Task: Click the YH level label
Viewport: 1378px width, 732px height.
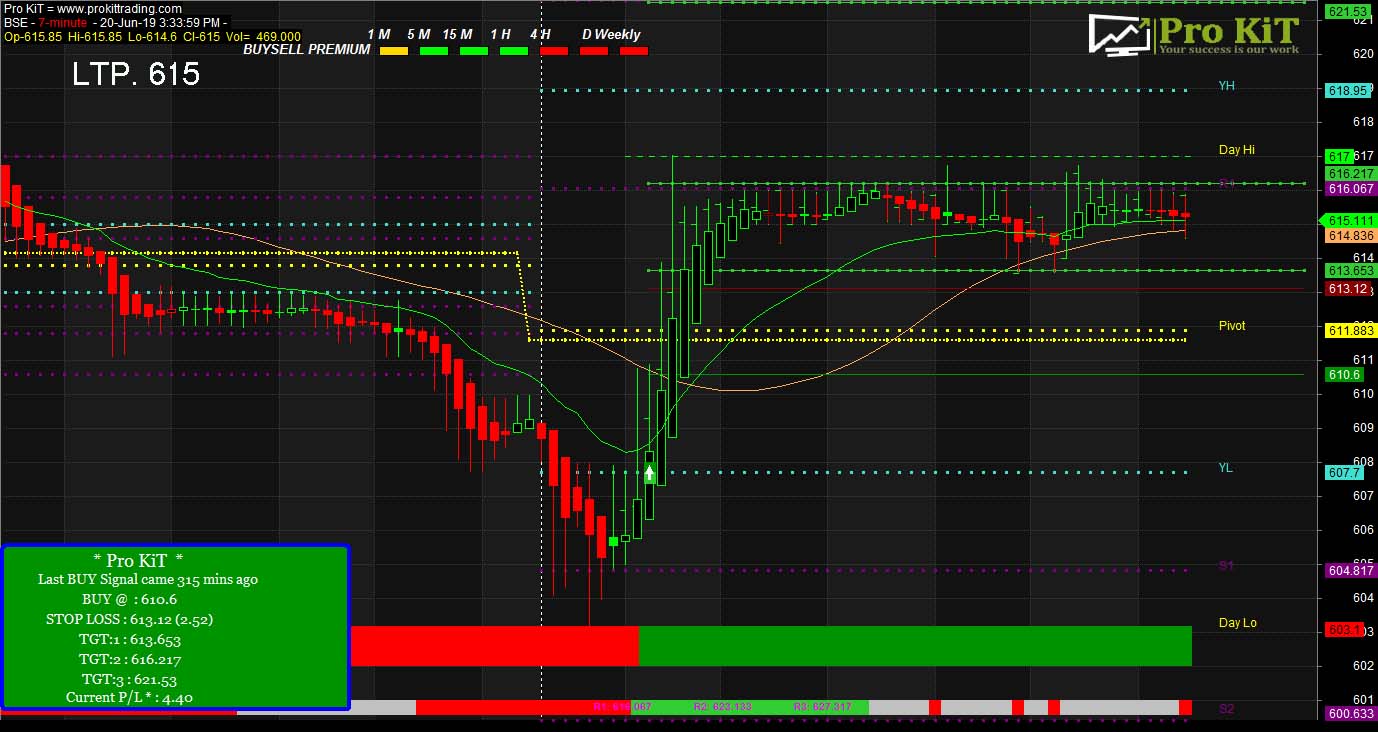Action: click(x=1226, y=86)
